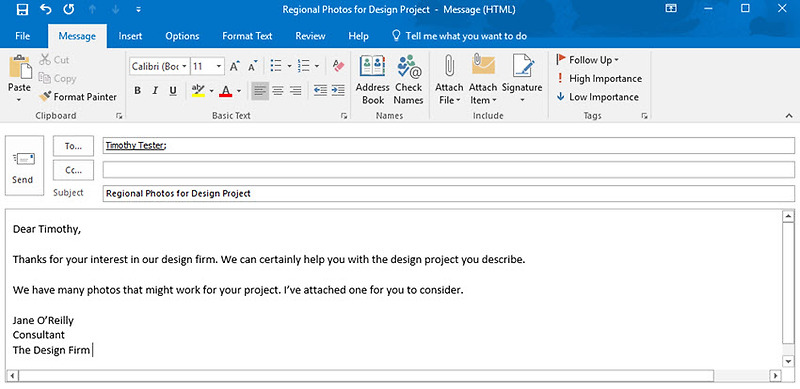The height and width of the screenshot is (389, 800).
Task: Click the Send button
Action: tap(23, 166)
